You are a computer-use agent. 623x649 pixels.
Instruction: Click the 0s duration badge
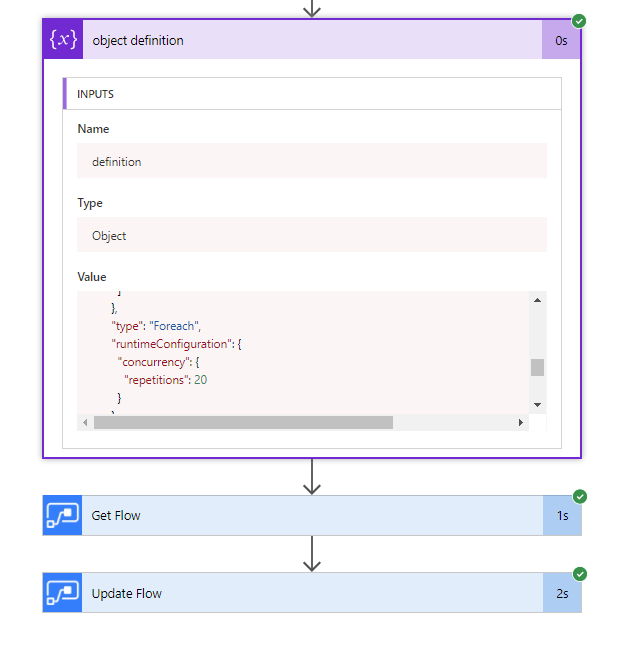(x=561, y=41)
